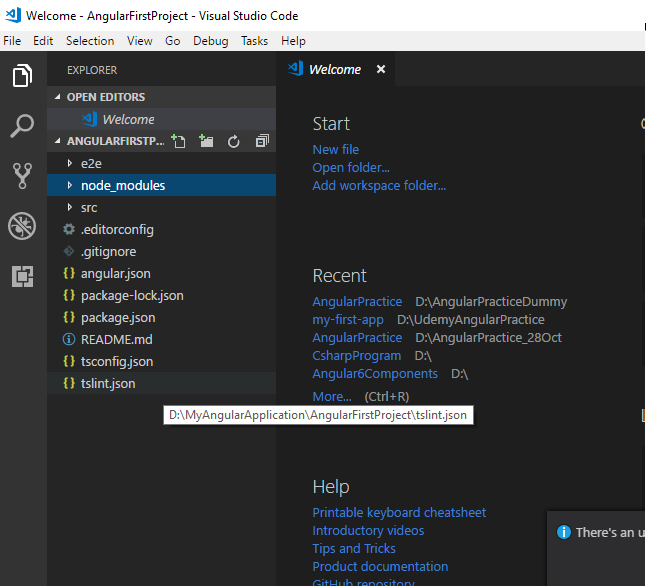
Task: Click the Collapse All folders icon
Action: pyautogui.click(x=262, y=141)
